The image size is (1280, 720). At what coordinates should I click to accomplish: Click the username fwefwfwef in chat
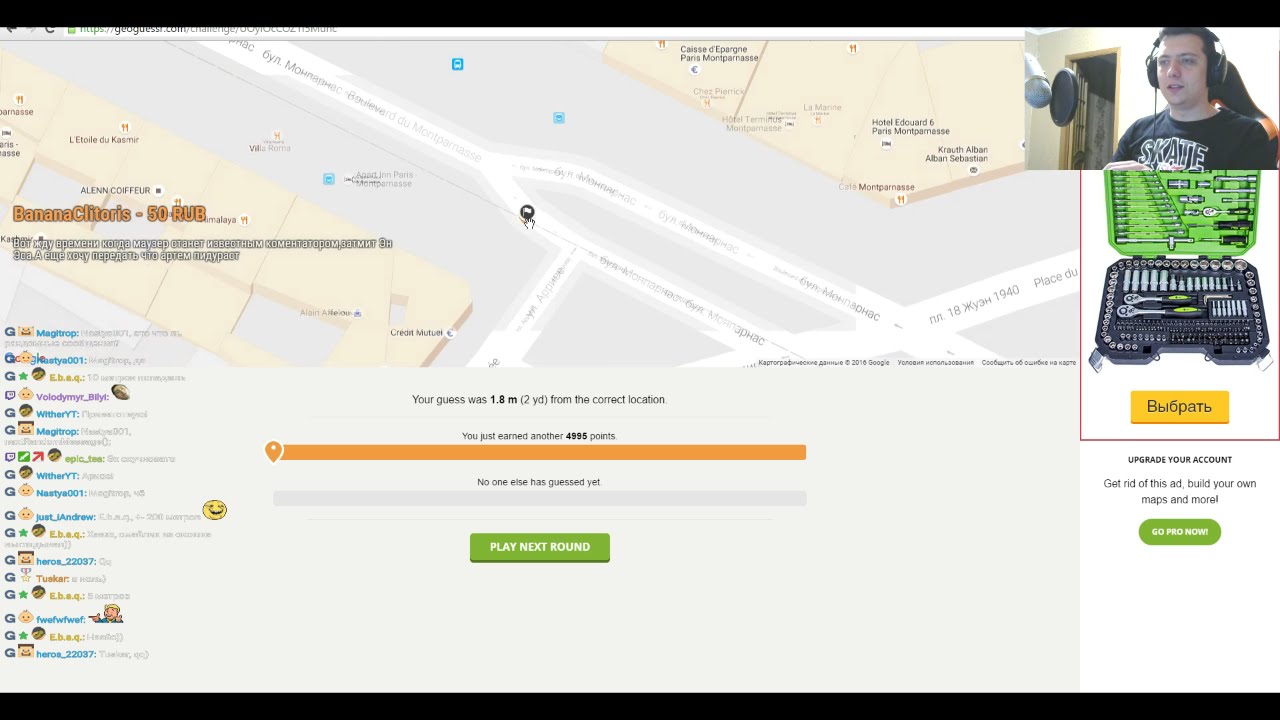click(x=60, y=620)
